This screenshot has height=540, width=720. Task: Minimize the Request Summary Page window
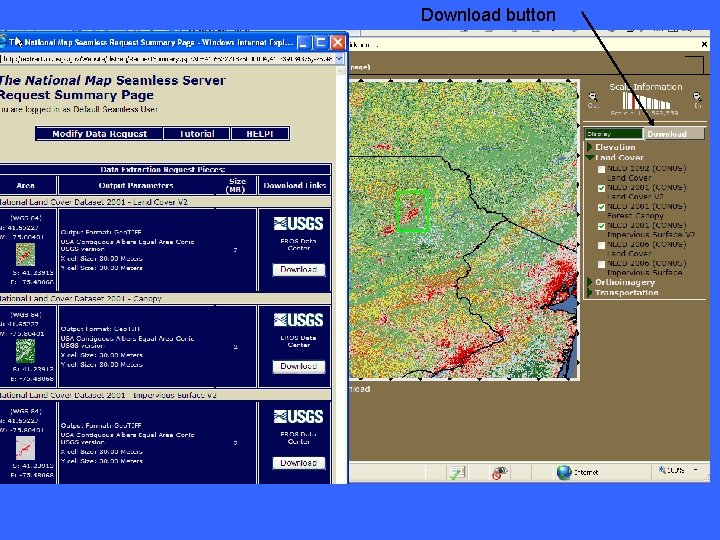[x=304, y=43]
